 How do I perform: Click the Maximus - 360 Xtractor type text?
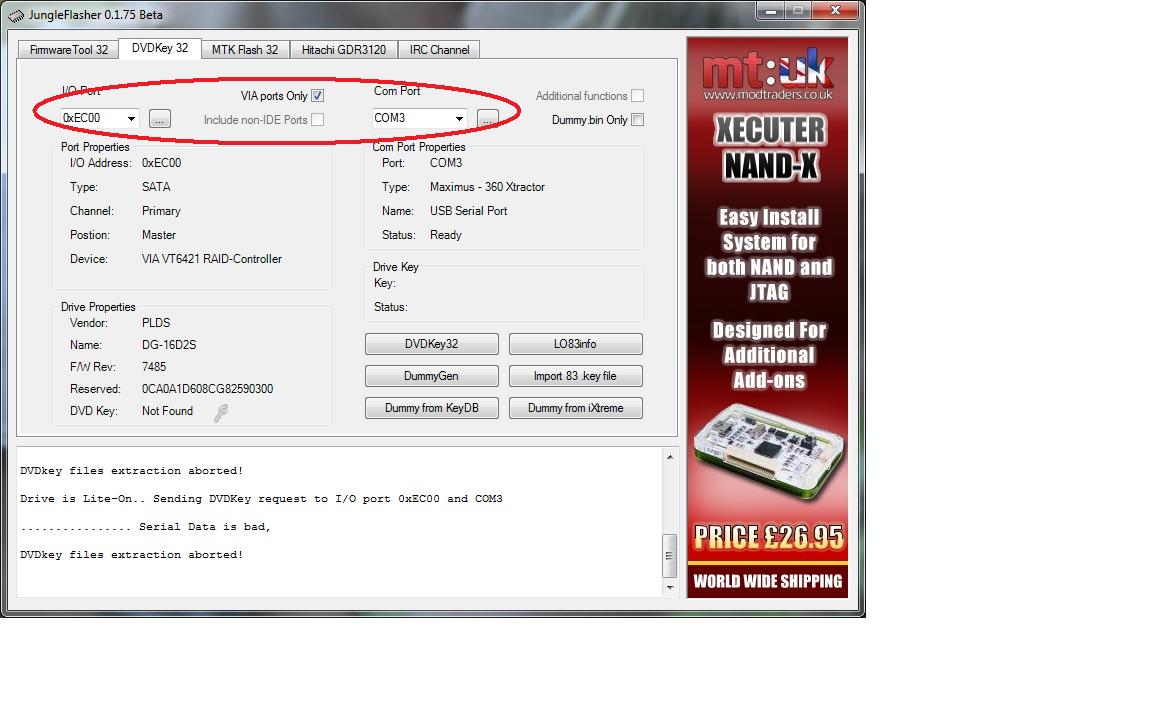[x=487, y=187]
